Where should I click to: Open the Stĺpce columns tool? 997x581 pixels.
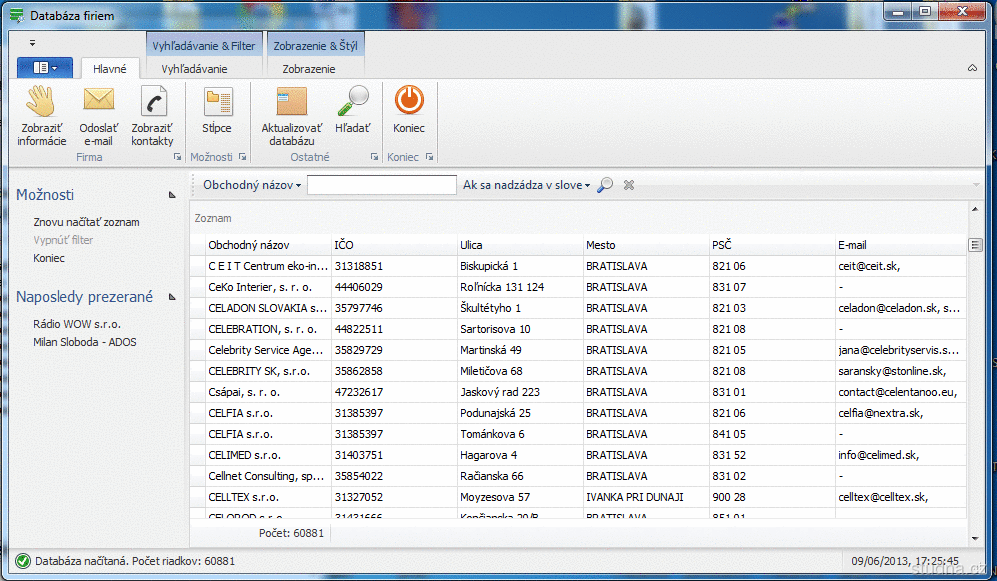point(217,101)
